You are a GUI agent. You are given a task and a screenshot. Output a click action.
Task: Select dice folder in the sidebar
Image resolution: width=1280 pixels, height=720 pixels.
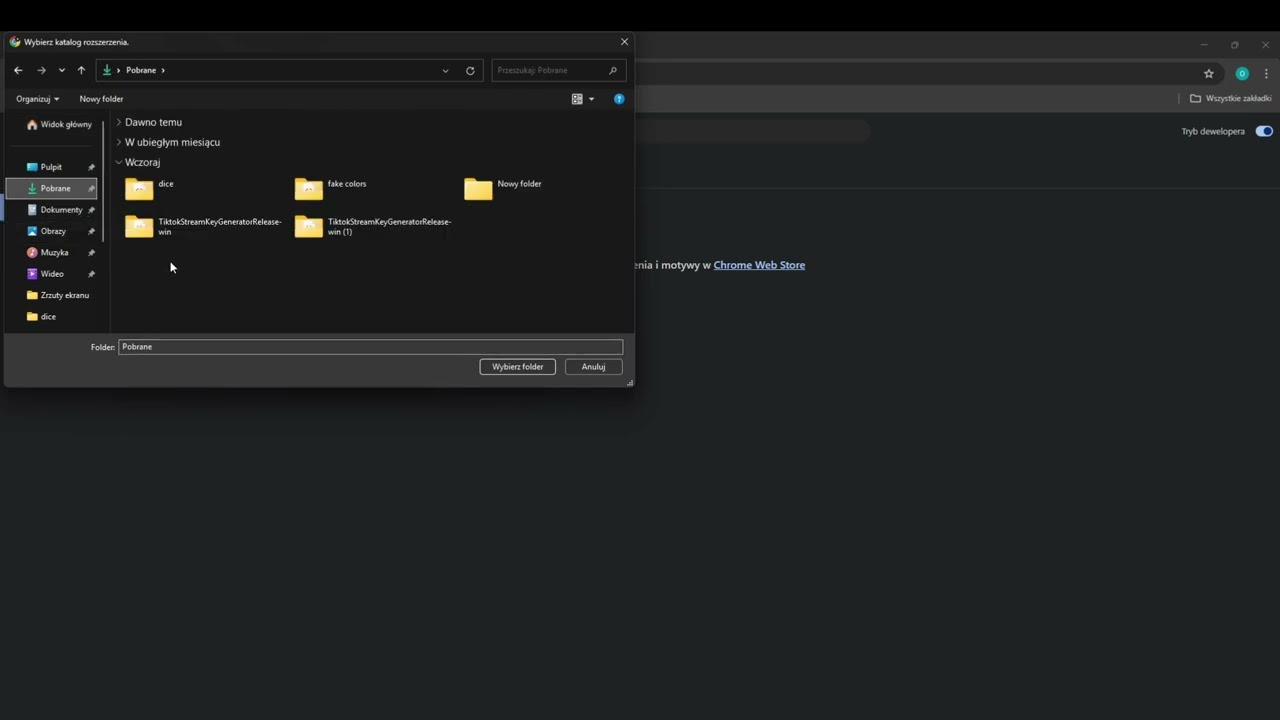click(42, 317)
